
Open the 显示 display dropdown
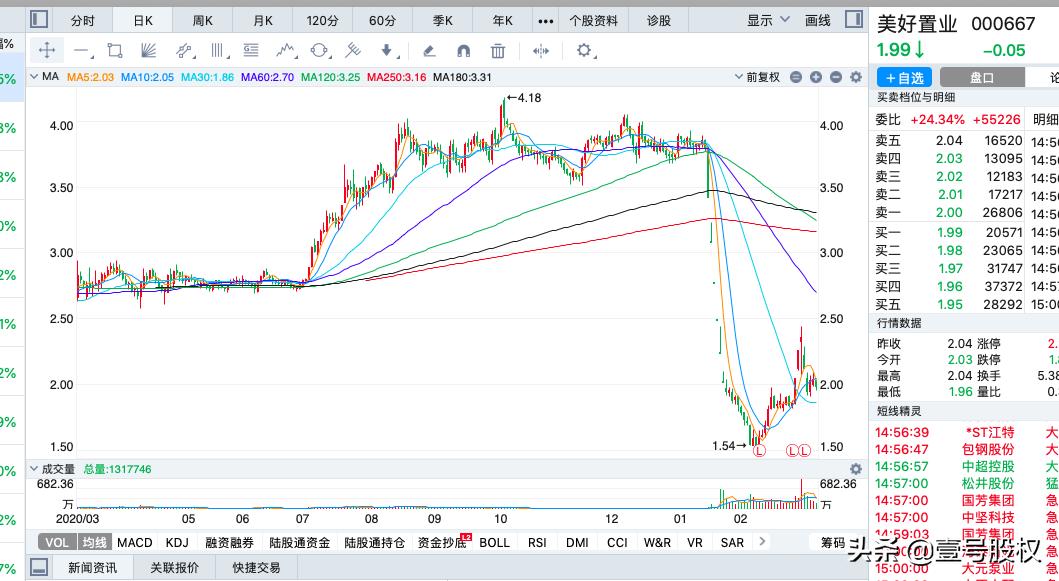(x=765, y=19)
